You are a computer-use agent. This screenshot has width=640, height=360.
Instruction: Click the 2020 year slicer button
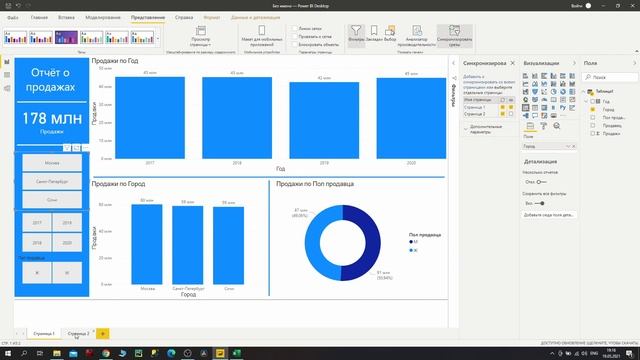point(67,242)
